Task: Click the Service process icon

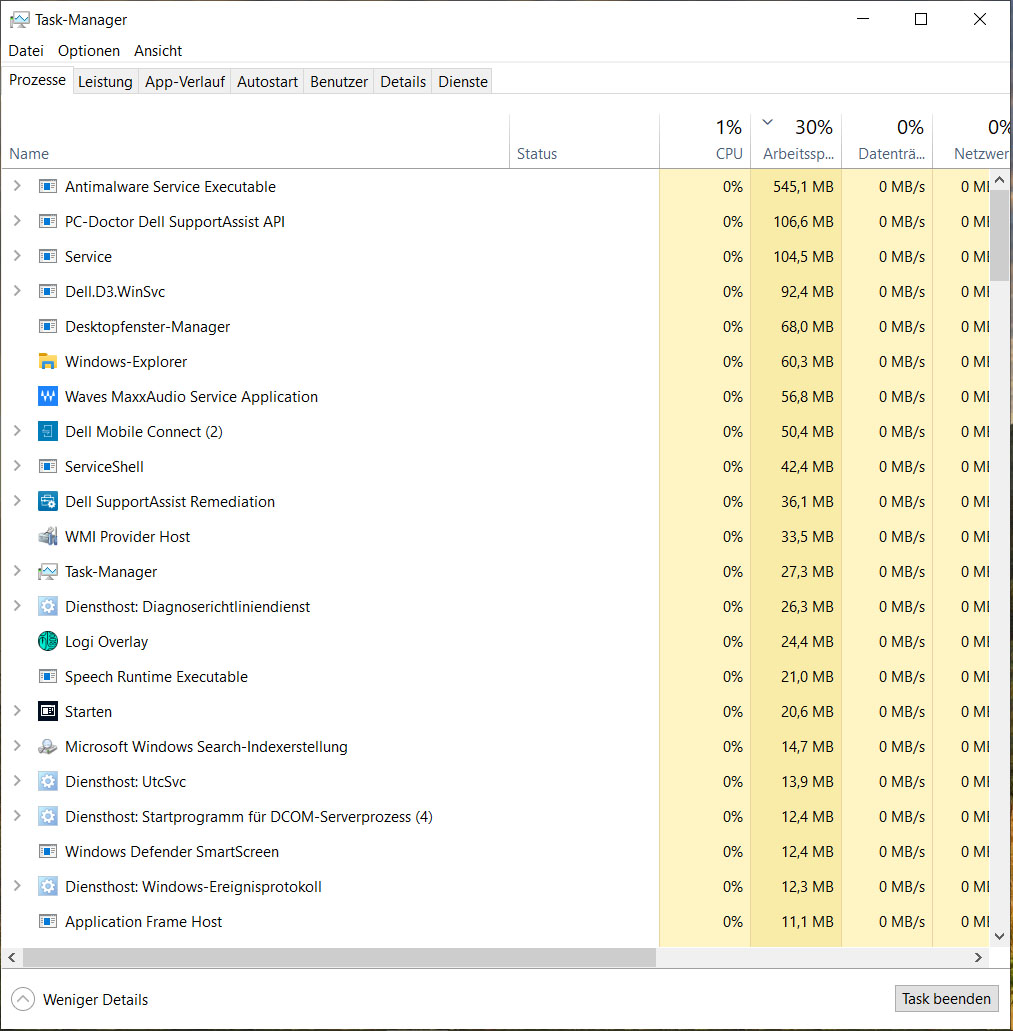Action: coord(47,256)
